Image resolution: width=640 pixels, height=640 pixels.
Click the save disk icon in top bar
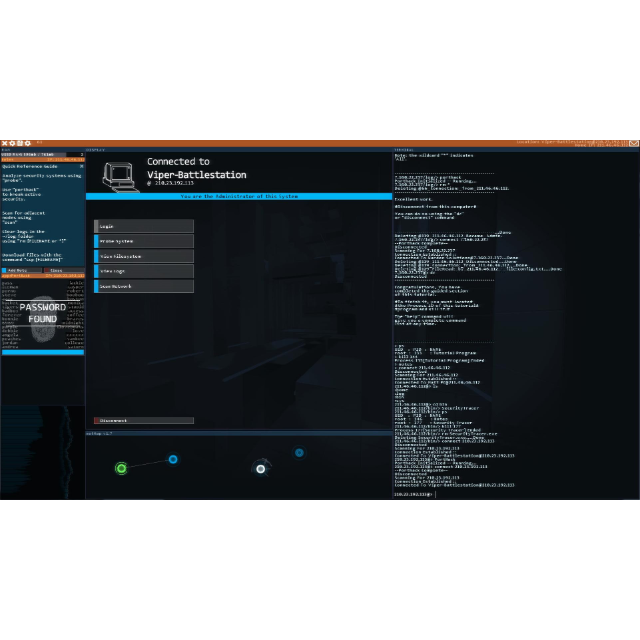pos(18,144)
